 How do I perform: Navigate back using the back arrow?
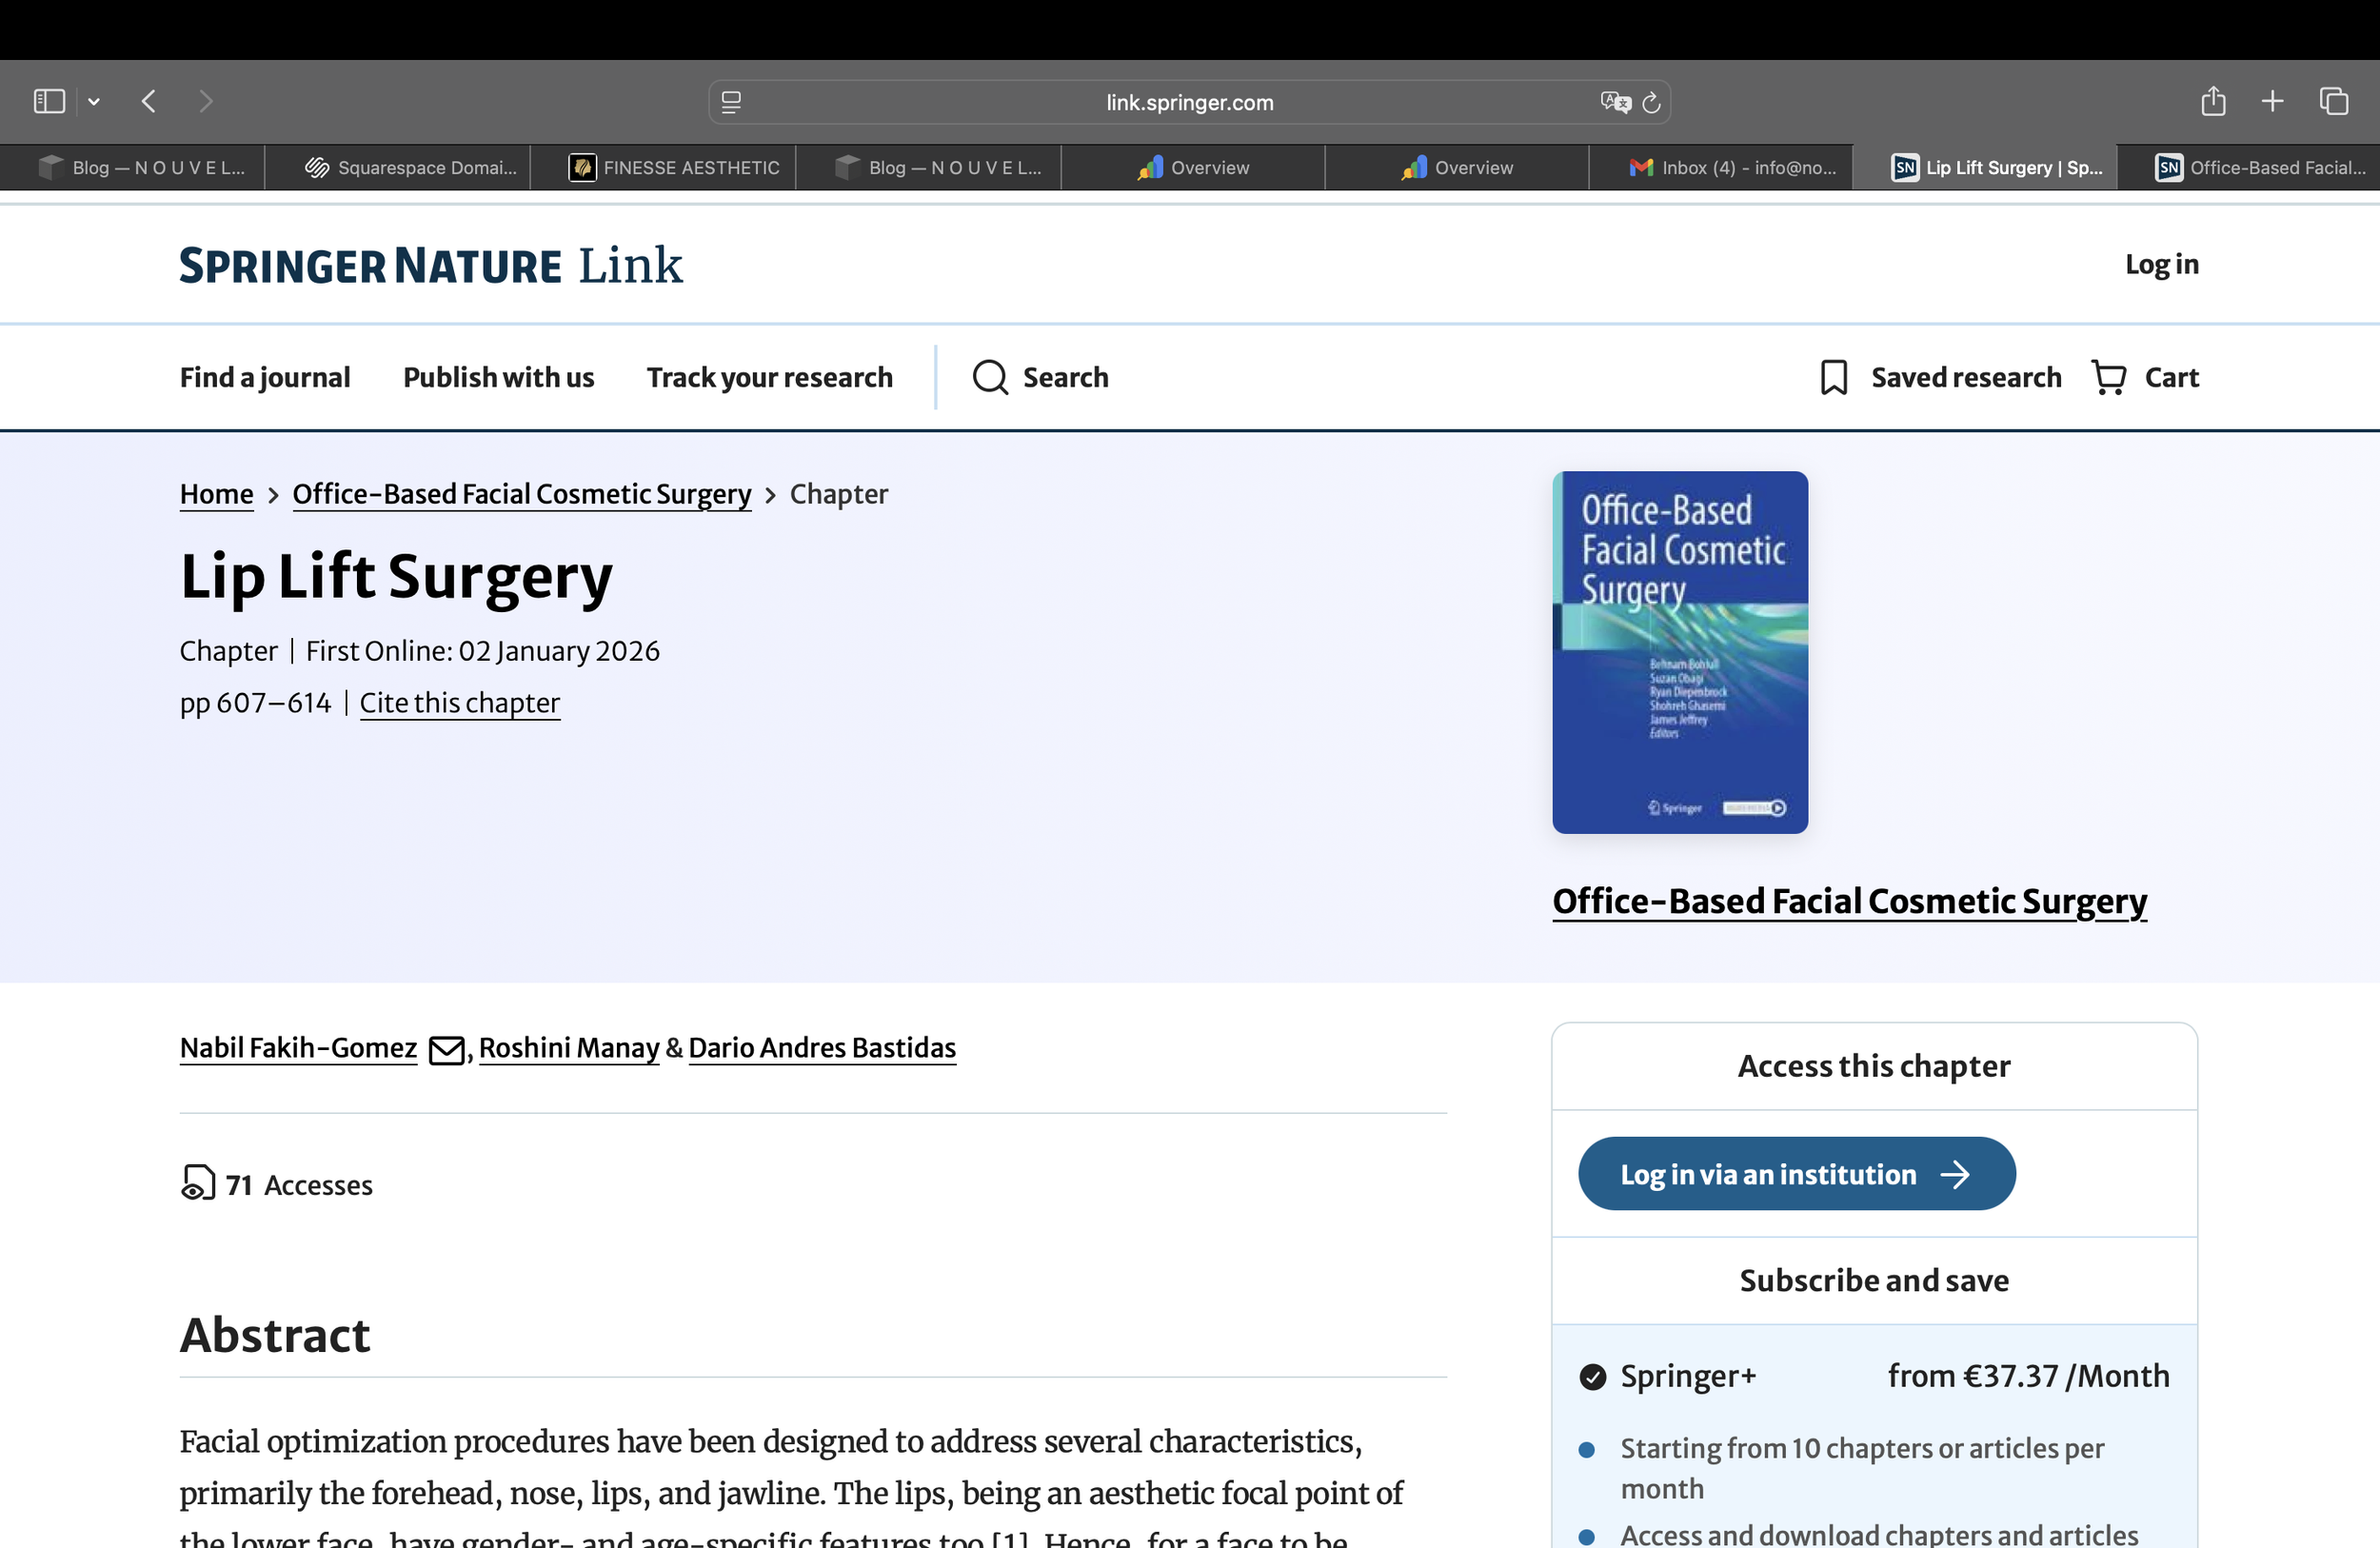pos(148,101)
